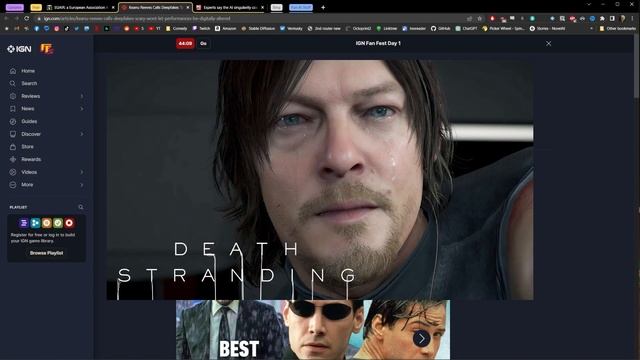Screen dimensions: 640x360
Task: Click the purple playlist icon in Playlist card
Action: click(x=24, y=223)
